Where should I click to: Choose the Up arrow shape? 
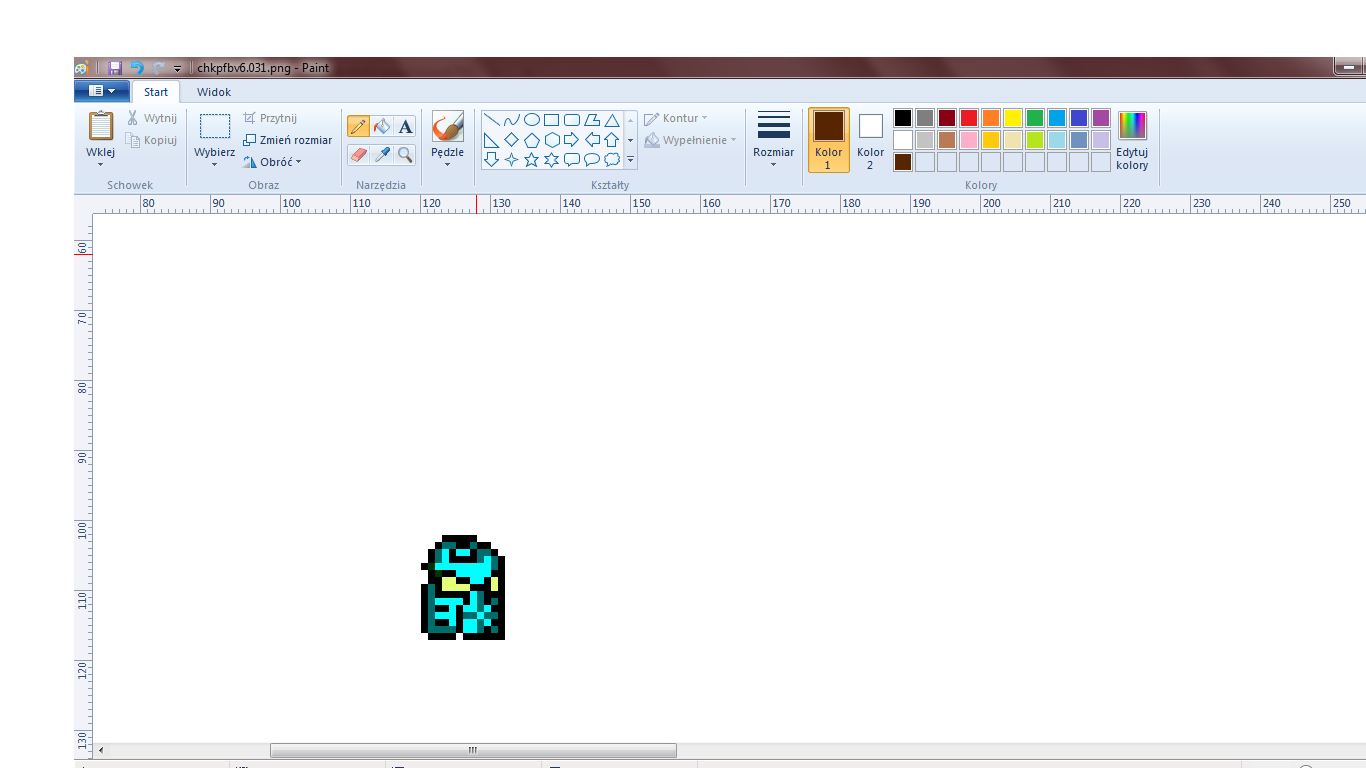(612, 140)
